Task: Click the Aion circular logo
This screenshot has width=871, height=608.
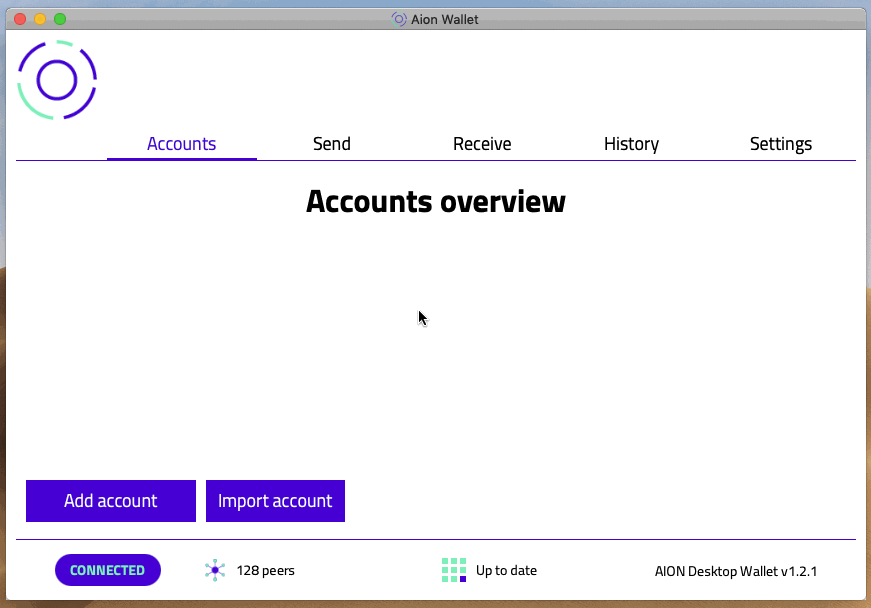Action: tap(57, 80)
